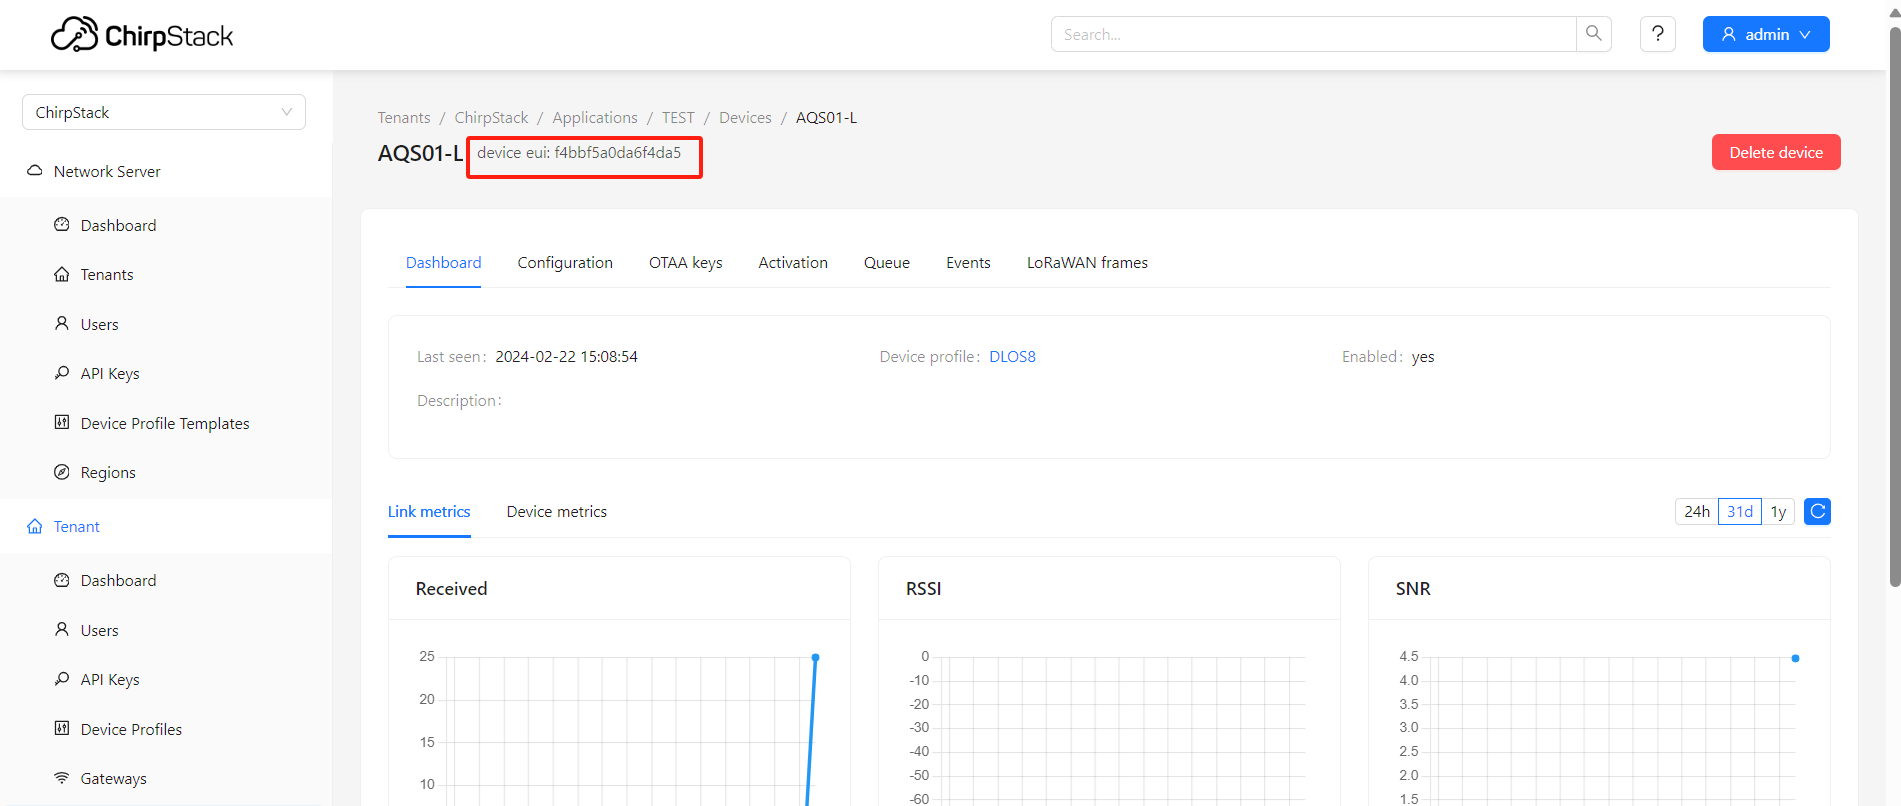Click the Delete device button
The image size is (1901, 806).
[x=1776, y=152]
